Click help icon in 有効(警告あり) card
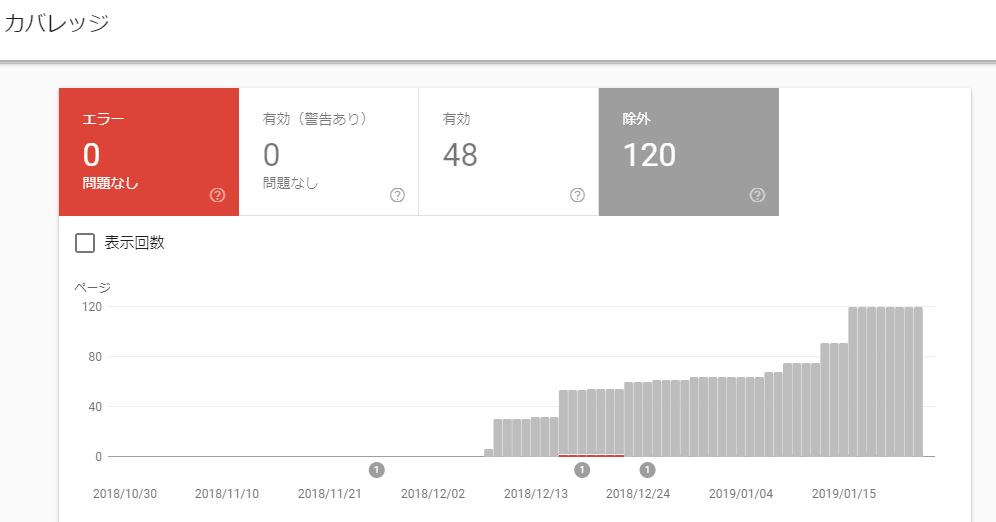Image resolution: width=996 pixels, height=522 pixels. [397, 195]
